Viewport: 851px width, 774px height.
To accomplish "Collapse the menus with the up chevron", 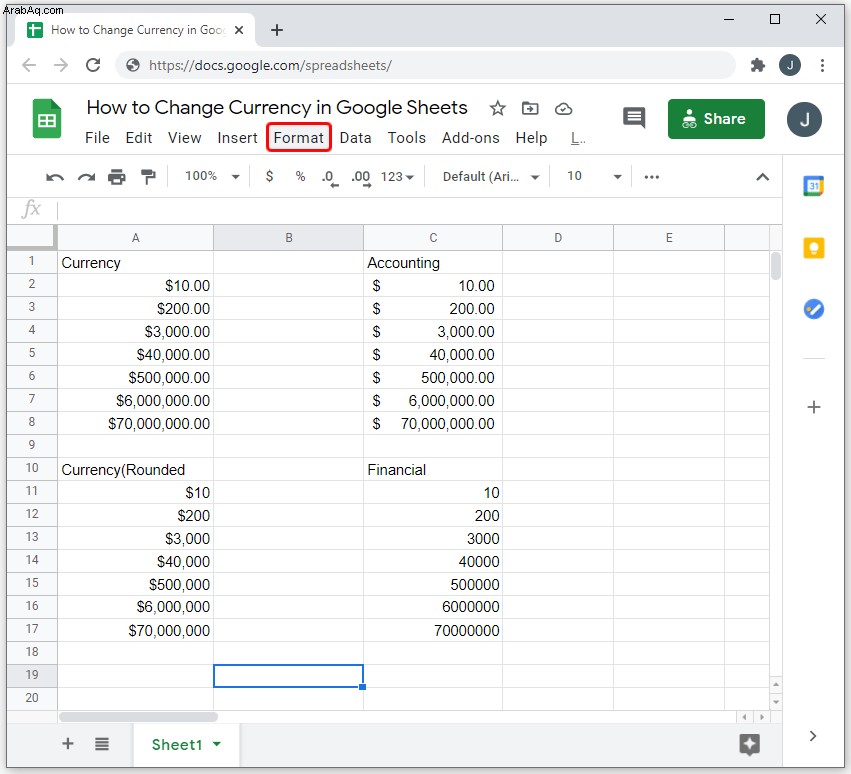I will pos(763,177).
